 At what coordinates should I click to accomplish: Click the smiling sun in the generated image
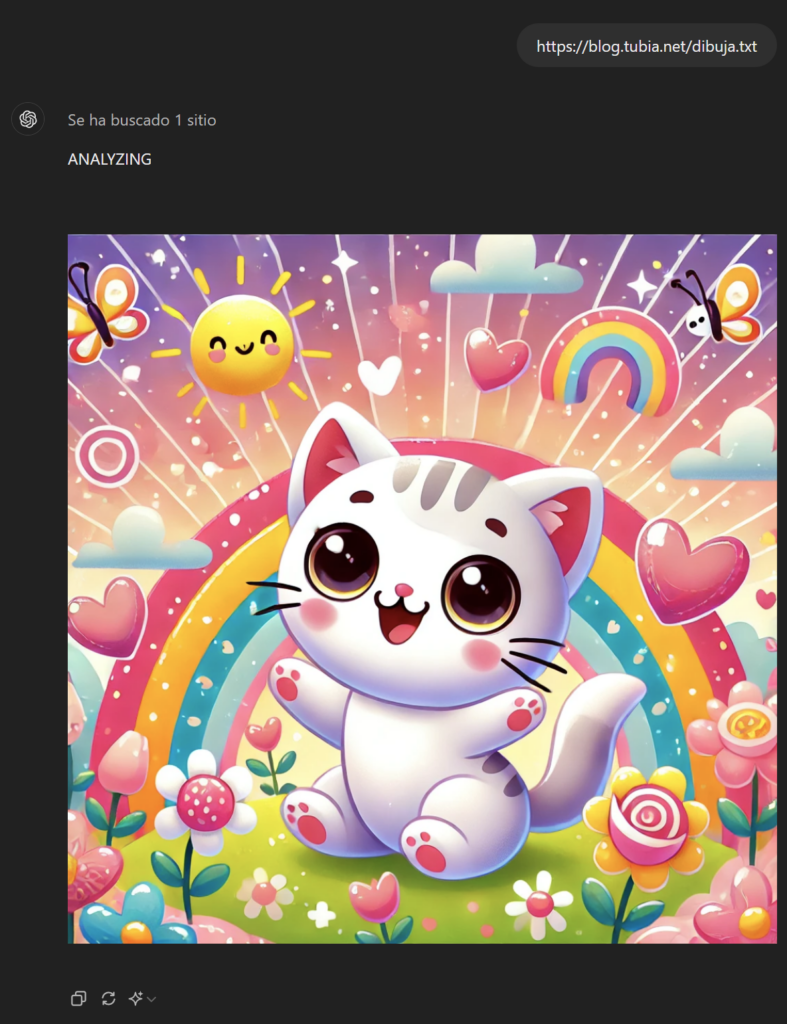click(242, 344)
